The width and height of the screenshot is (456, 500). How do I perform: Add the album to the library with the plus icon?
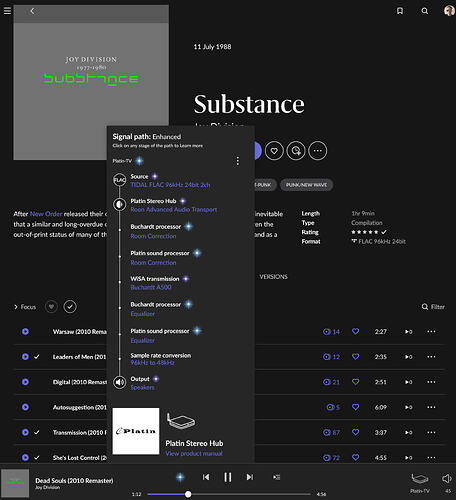click(x=296, y=151)
